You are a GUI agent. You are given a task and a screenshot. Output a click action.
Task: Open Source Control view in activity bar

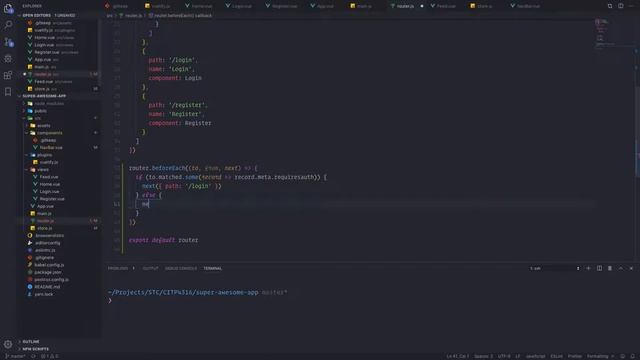(x=8, y=42)
